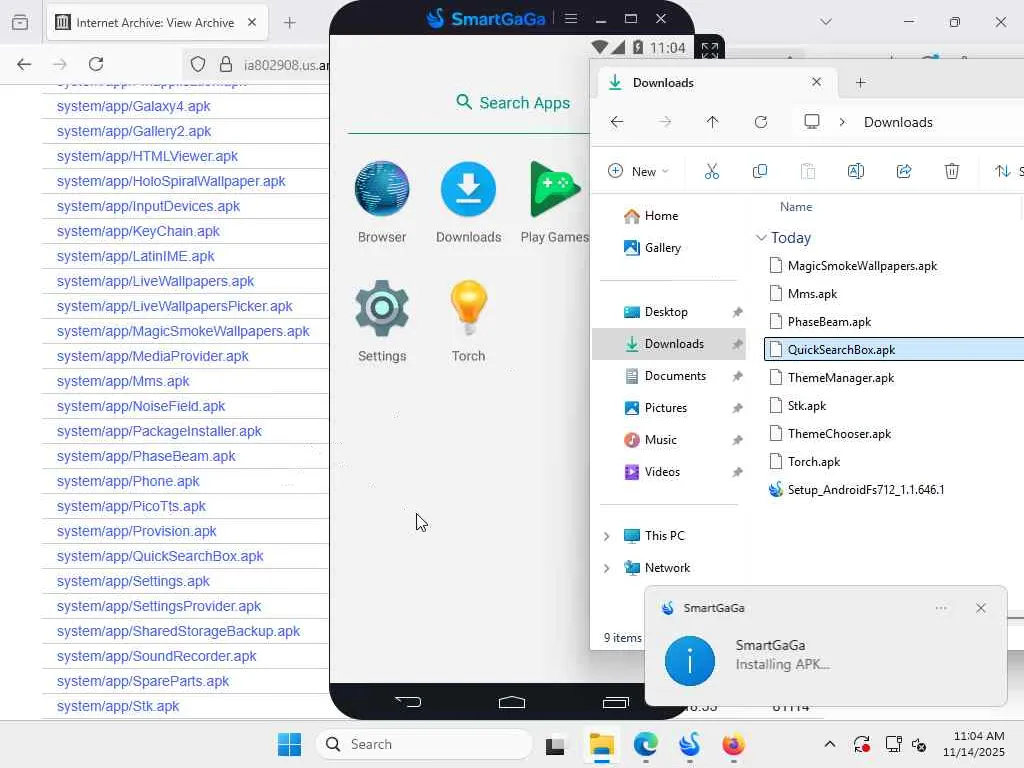Screen dimensions: 1024x768
Task: Launch Play Games in SmartGaGa
Action: click(555, 202)
